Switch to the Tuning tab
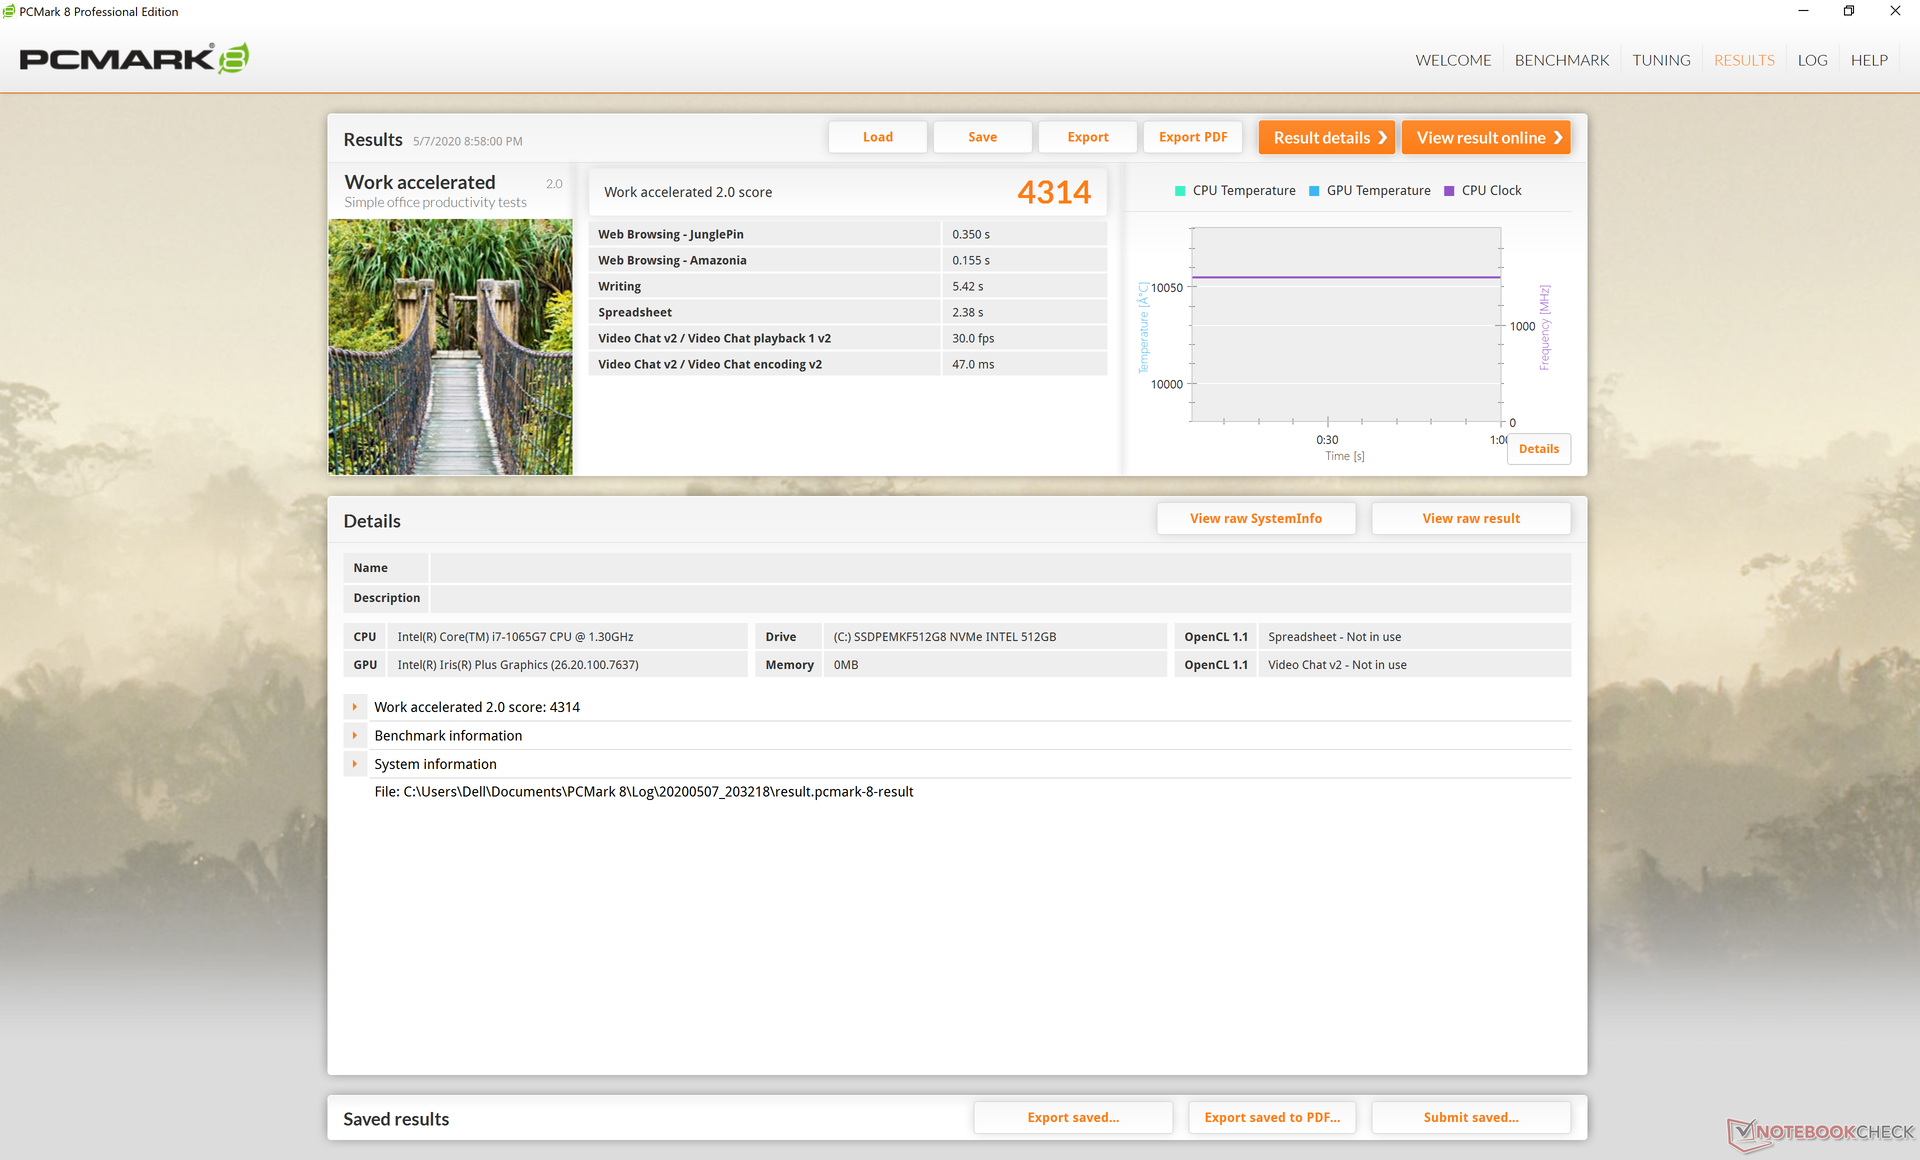 (x=1661, y=60)
